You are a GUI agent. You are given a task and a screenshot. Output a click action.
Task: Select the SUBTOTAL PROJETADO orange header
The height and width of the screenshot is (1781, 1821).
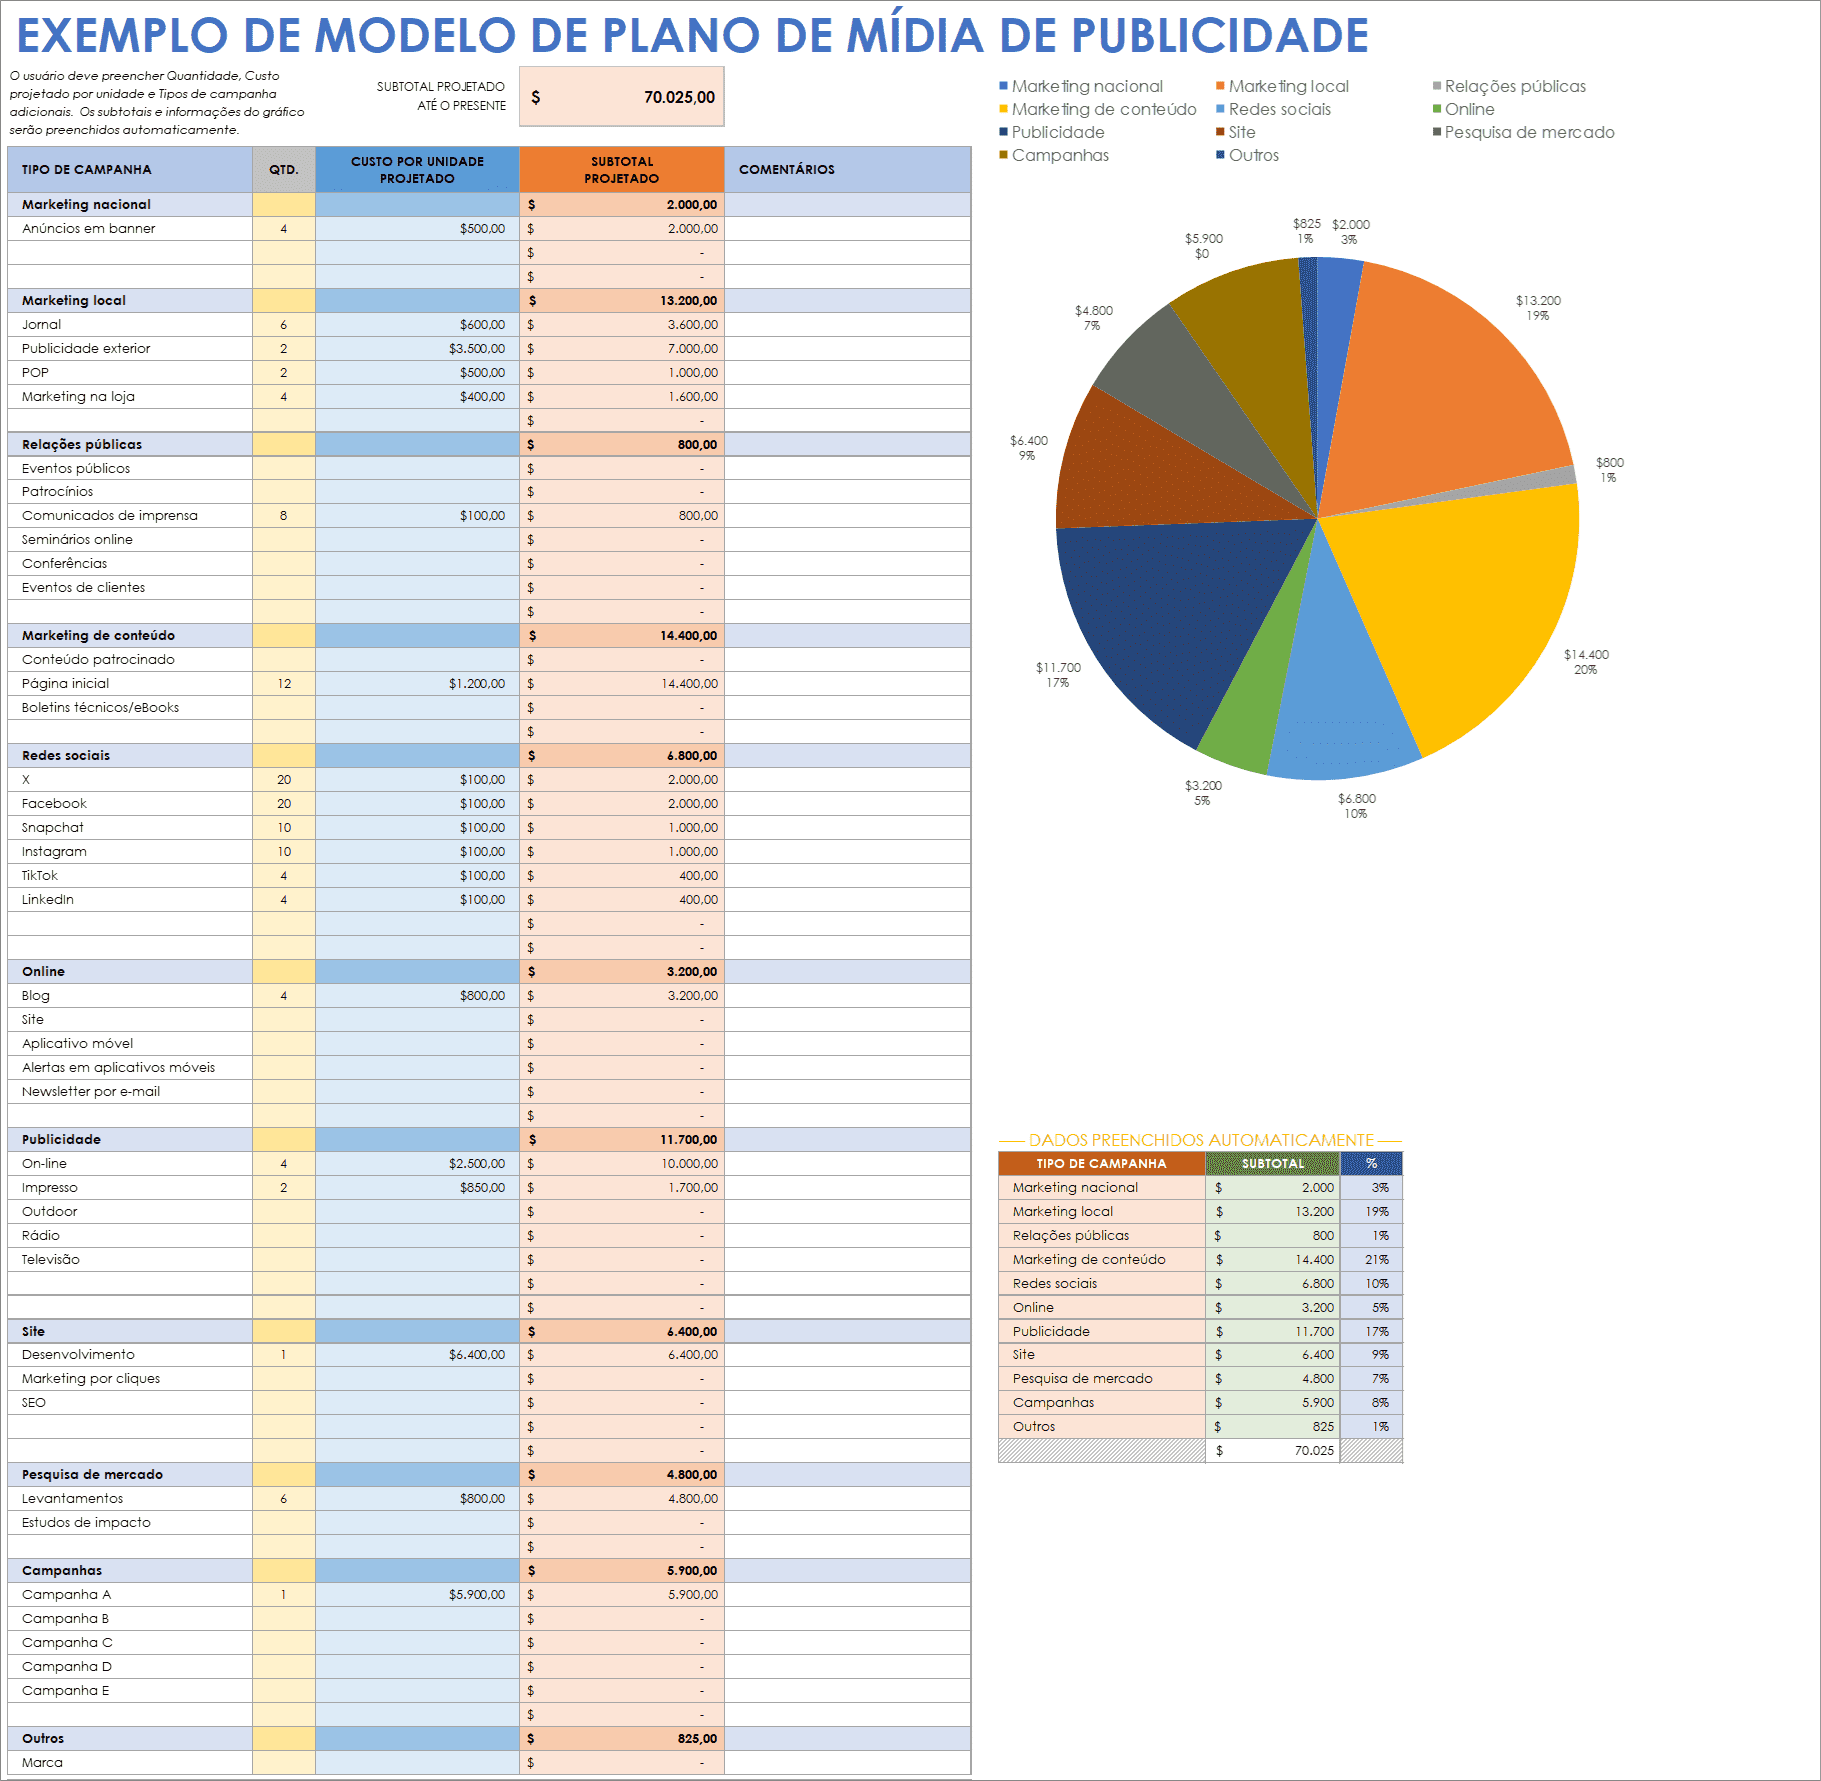621,169
